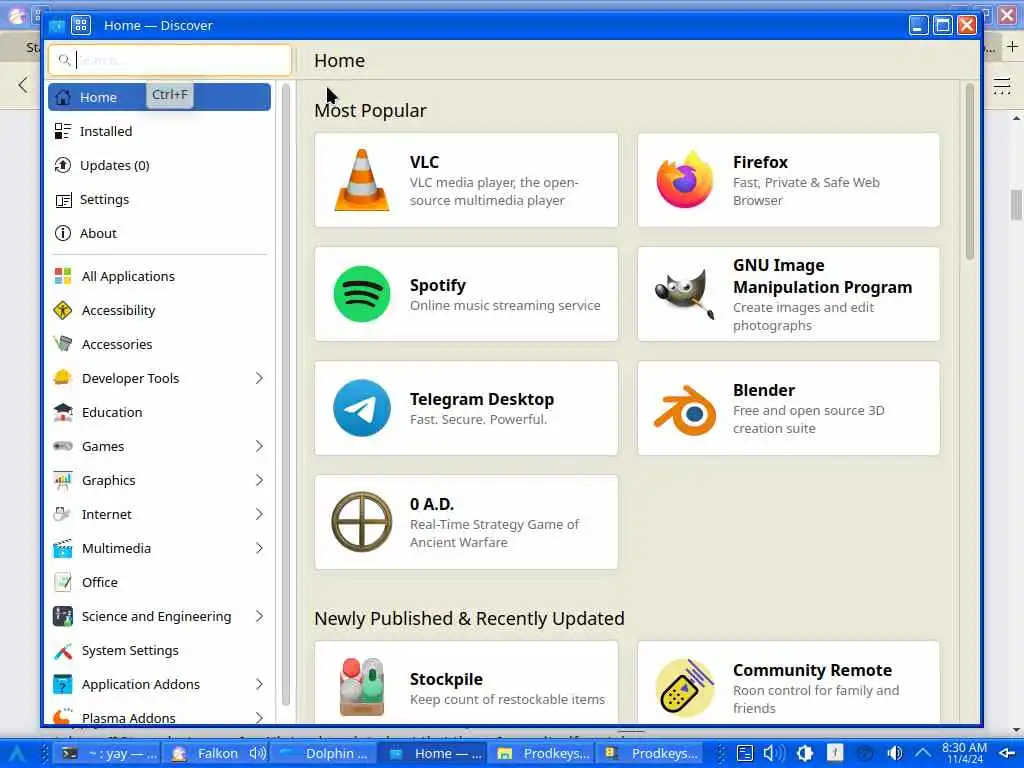Viewport: 1024px width, 768px height.
Task: Click the green Spotify logo
Action: [362, 294]
